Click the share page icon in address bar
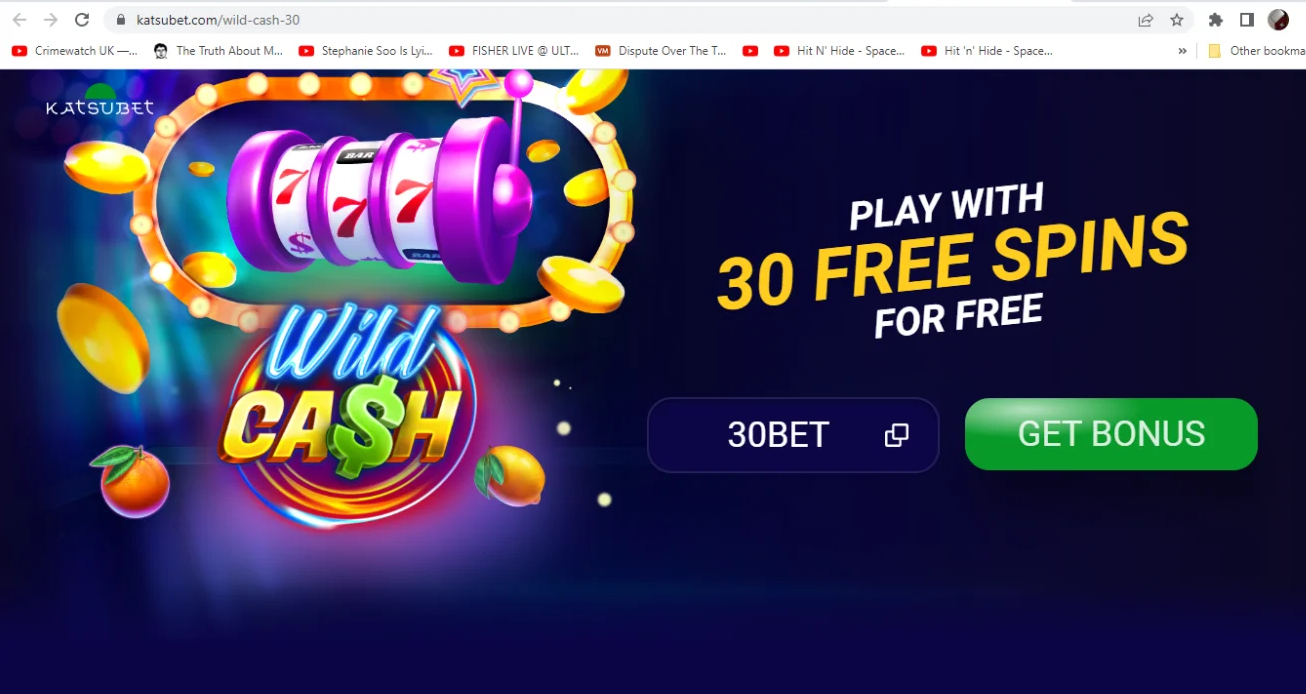Viewport: 1306px width, 694px height. (1146, 20)
